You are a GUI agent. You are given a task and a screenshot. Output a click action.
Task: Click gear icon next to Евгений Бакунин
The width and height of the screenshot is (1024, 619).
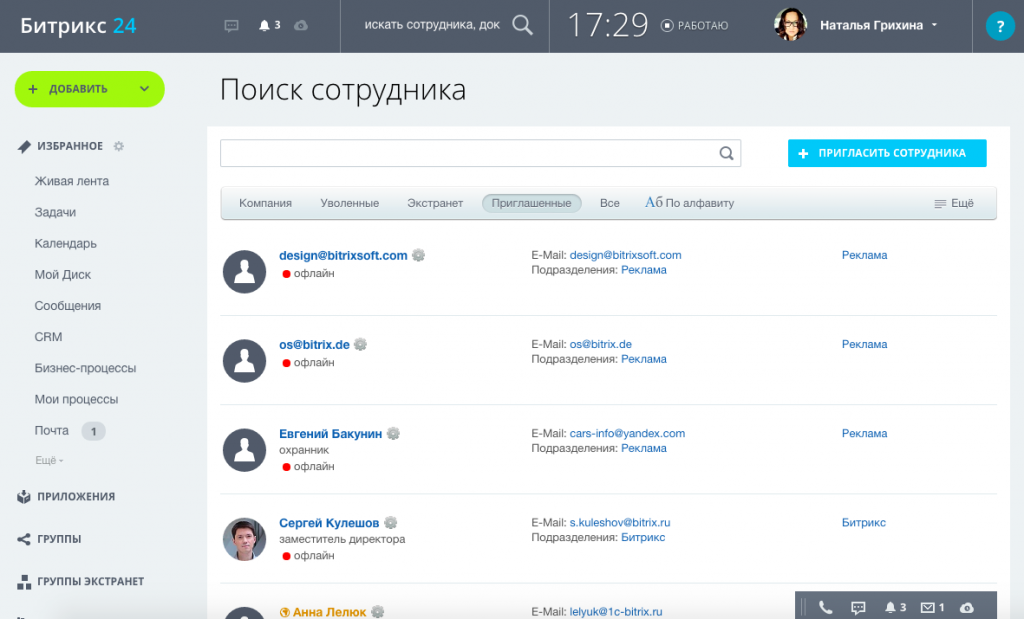(393, 434)
